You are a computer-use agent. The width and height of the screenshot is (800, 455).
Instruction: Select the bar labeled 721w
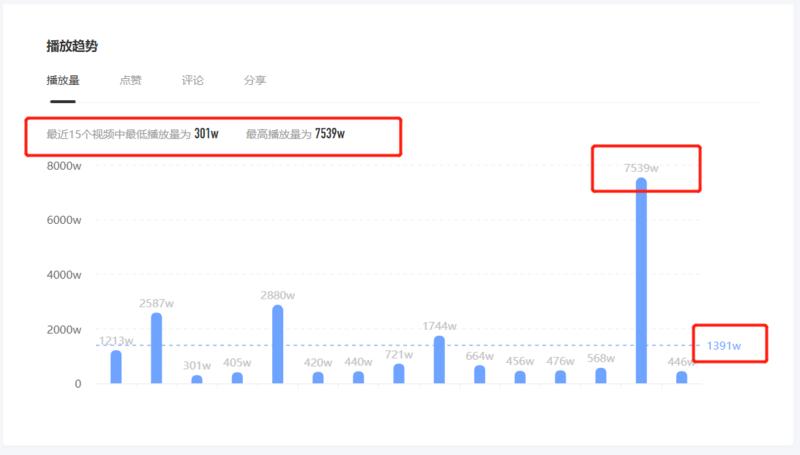[399, 374]
